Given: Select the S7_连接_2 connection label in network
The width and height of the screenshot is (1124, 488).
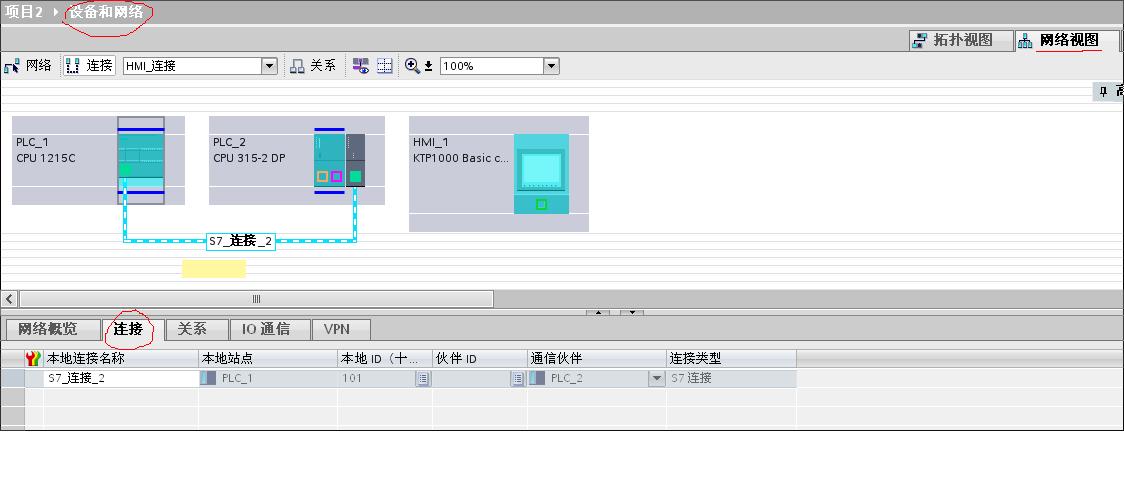Looking at the screenshot, I should click(241, 241).
